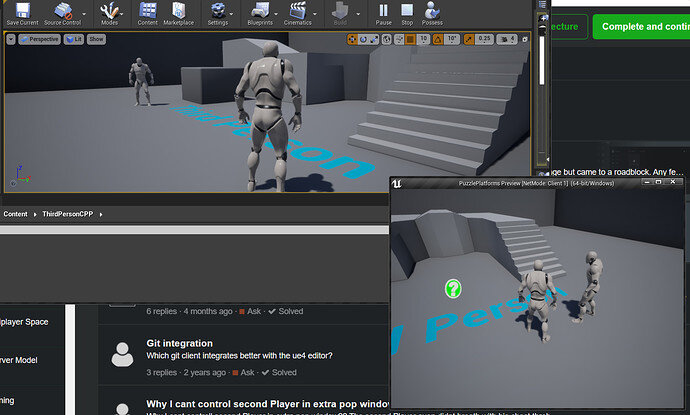Open the Lit view mode menu
This screenshot has height=415, width=690.
click(x=74, y=39)
